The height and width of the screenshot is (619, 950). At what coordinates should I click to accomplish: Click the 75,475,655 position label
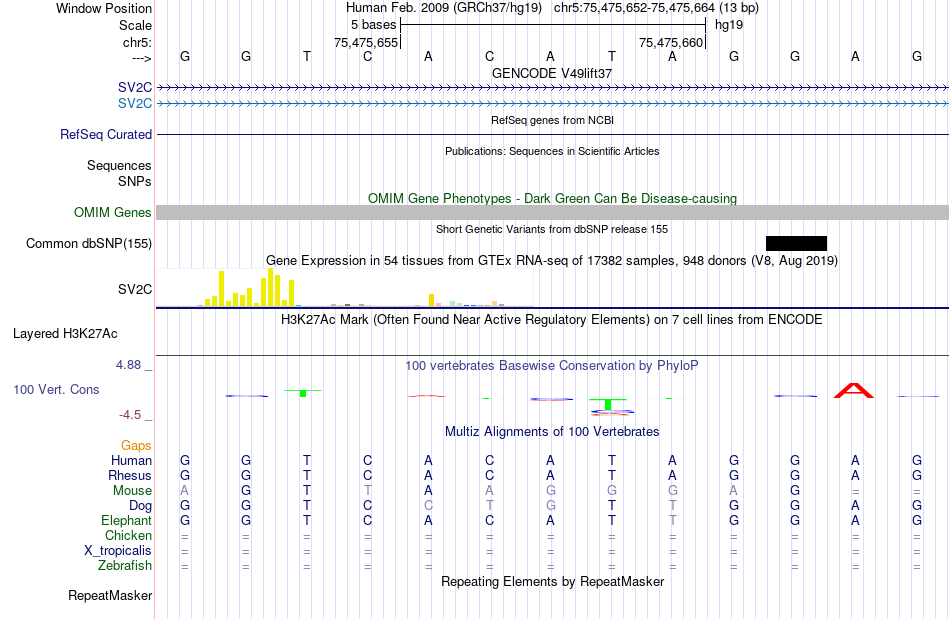366,42
